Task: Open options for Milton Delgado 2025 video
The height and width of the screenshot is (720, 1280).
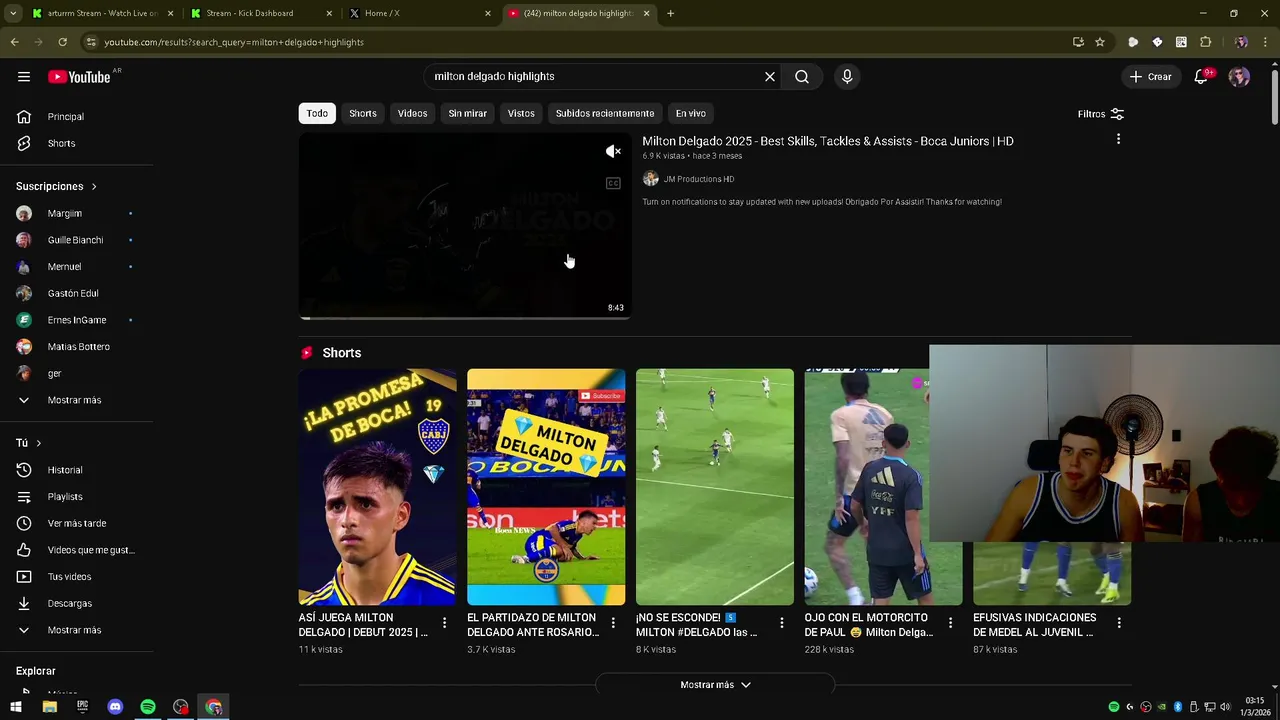Action: coord(1118,139)
